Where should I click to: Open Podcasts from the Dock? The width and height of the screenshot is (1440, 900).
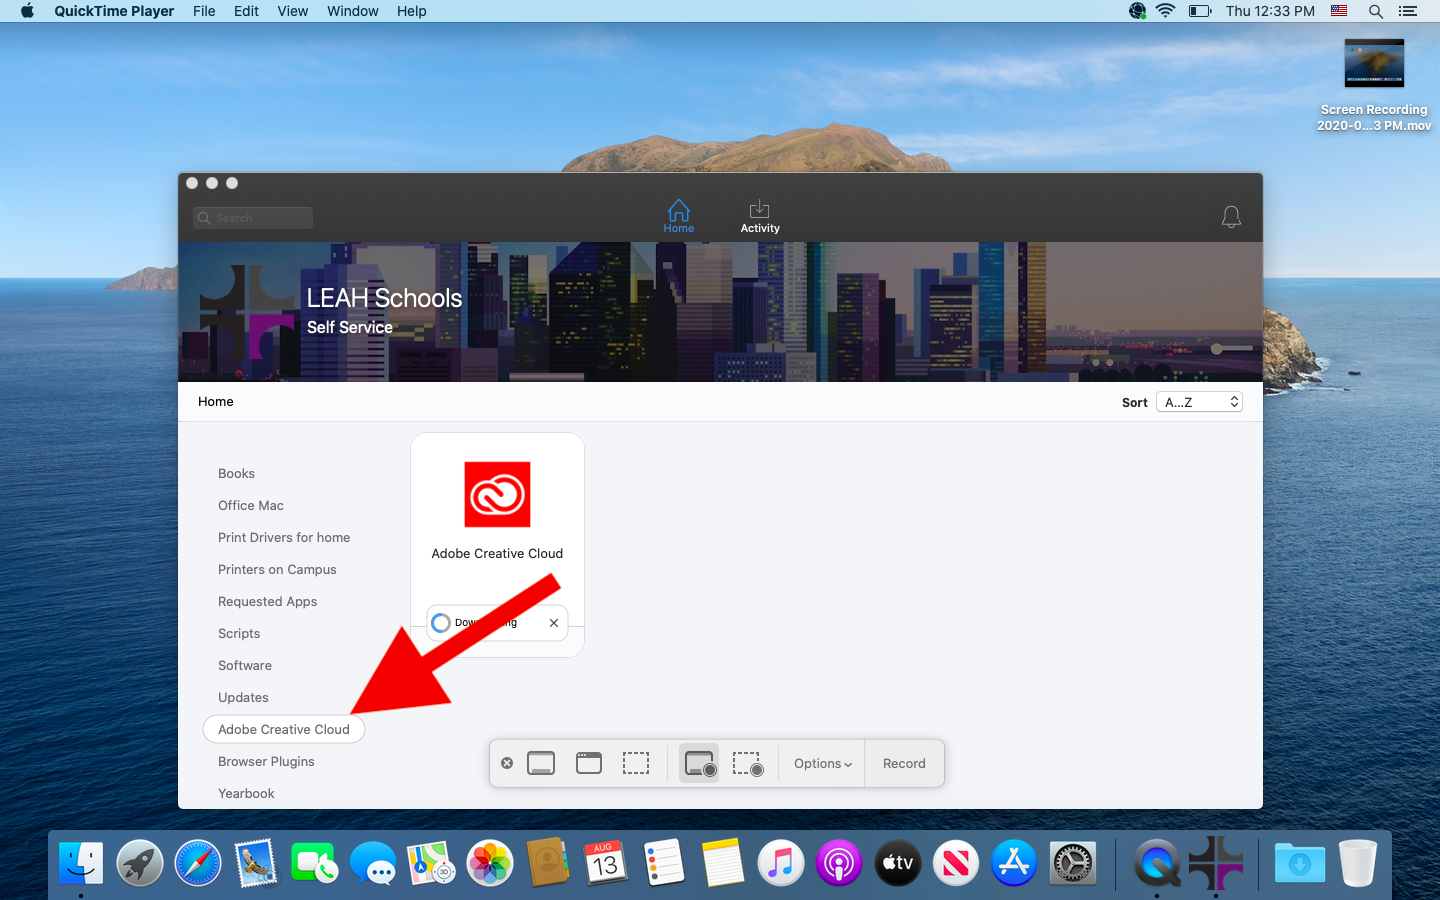point(839,863)
